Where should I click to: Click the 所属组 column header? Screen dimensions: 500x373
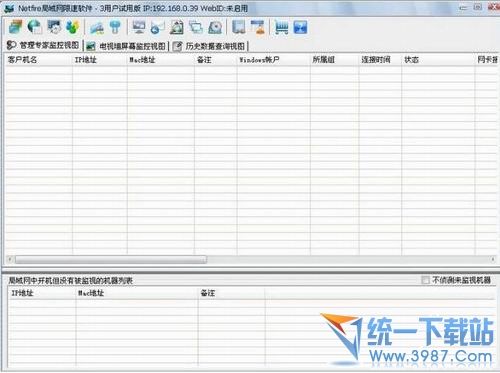(x=335, y=60)
